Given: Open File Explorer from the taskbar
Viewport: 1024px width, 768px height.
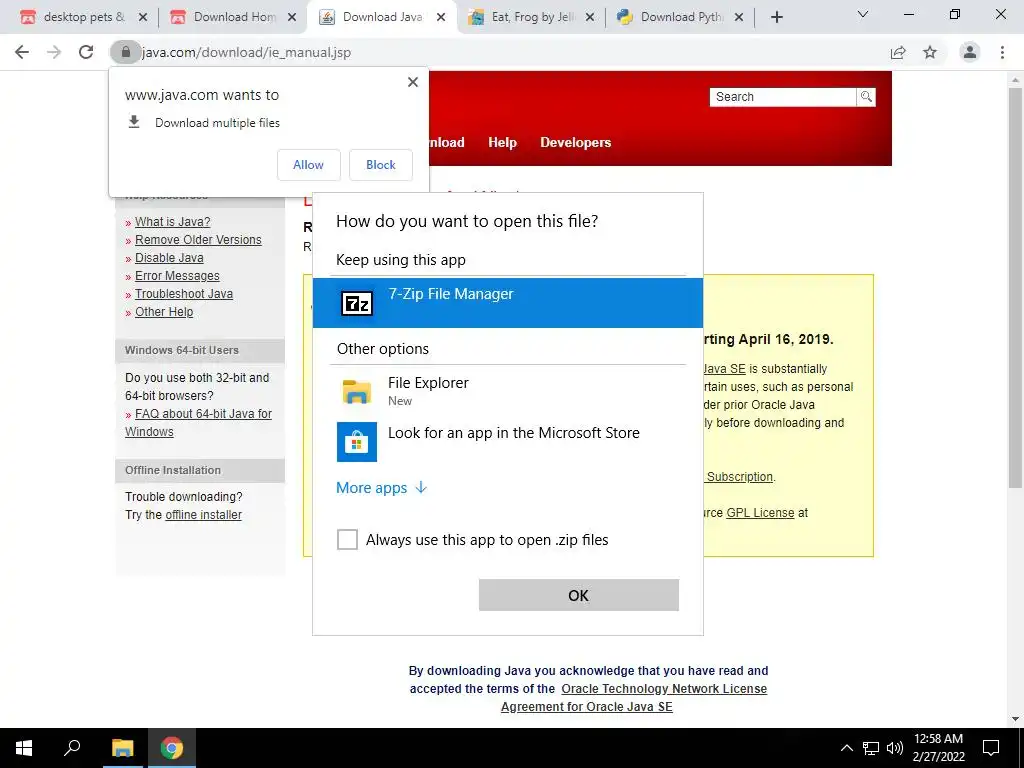Looking at the screenshot, I should [x=122, y=748].
